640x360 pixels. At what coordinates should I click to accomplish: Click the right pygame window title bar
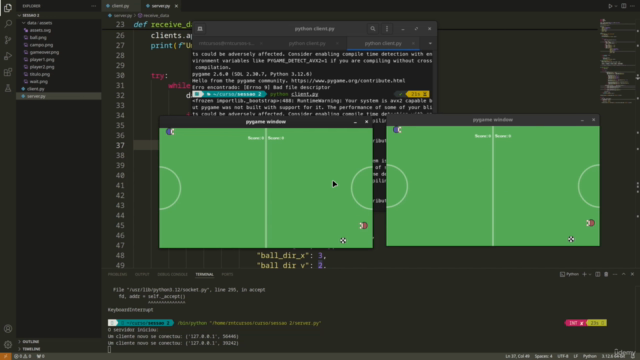coord(492,120)
